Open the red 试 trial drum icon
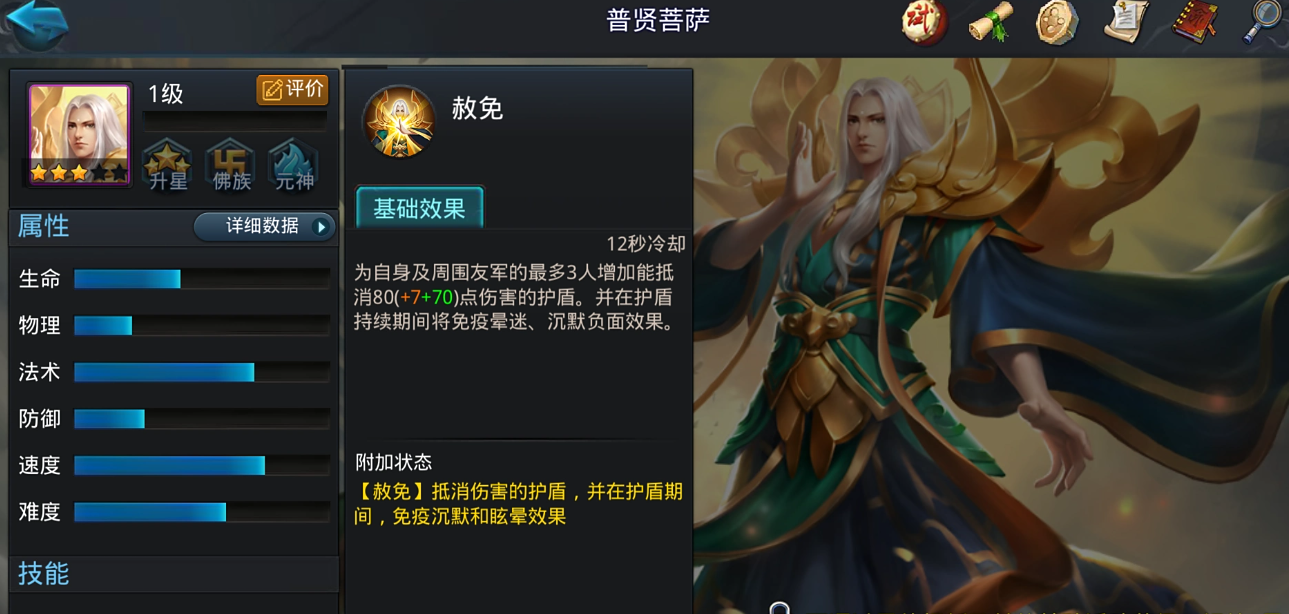 point(925,22)
